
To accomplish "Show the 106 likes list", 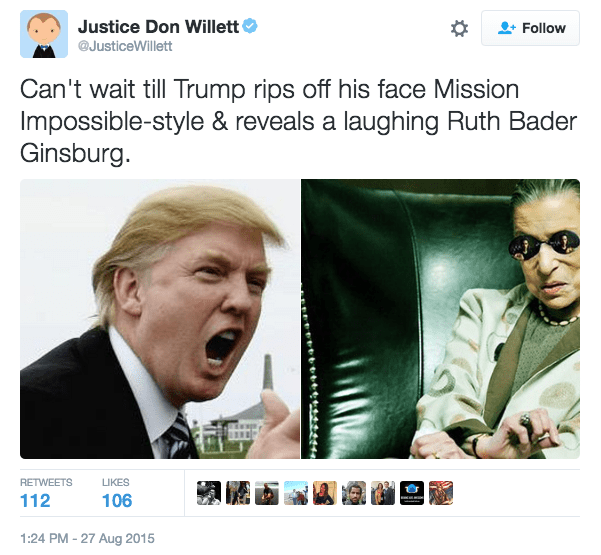I will [117, 493].
